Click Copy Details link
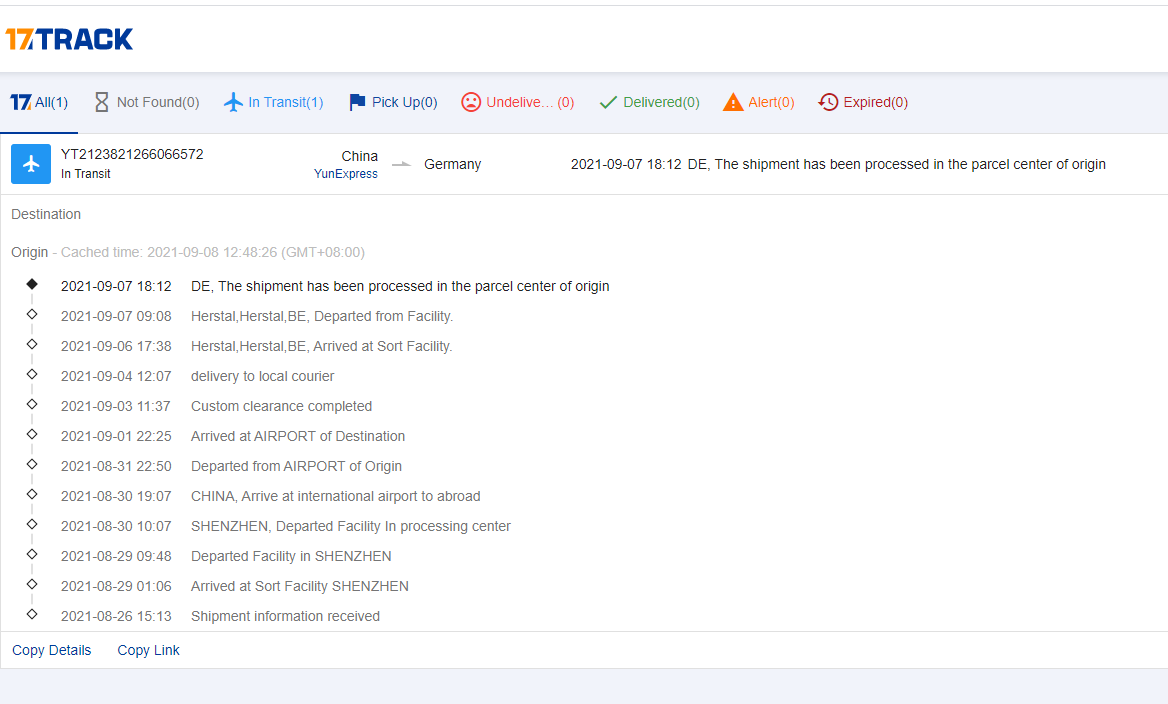This screenshot has height=704, width=1168. tap(51, 650)
